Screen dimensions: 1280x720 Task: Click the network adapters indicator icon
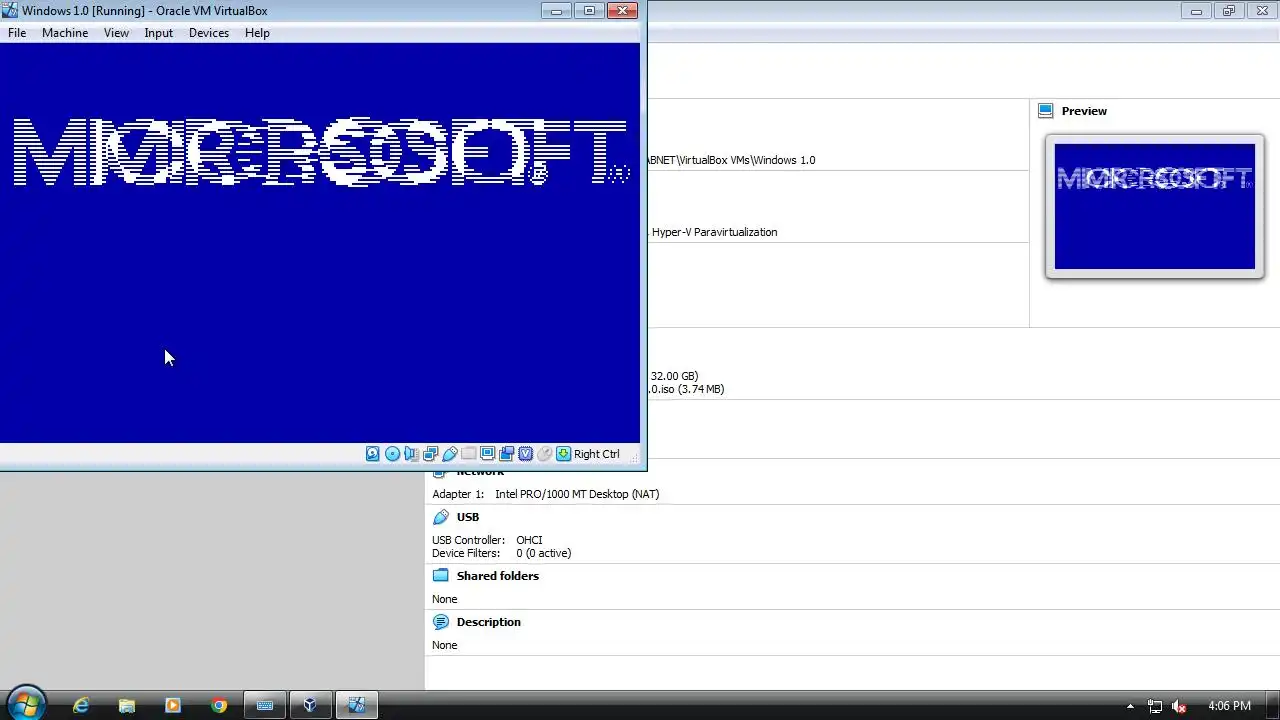[x=430, y=454]
